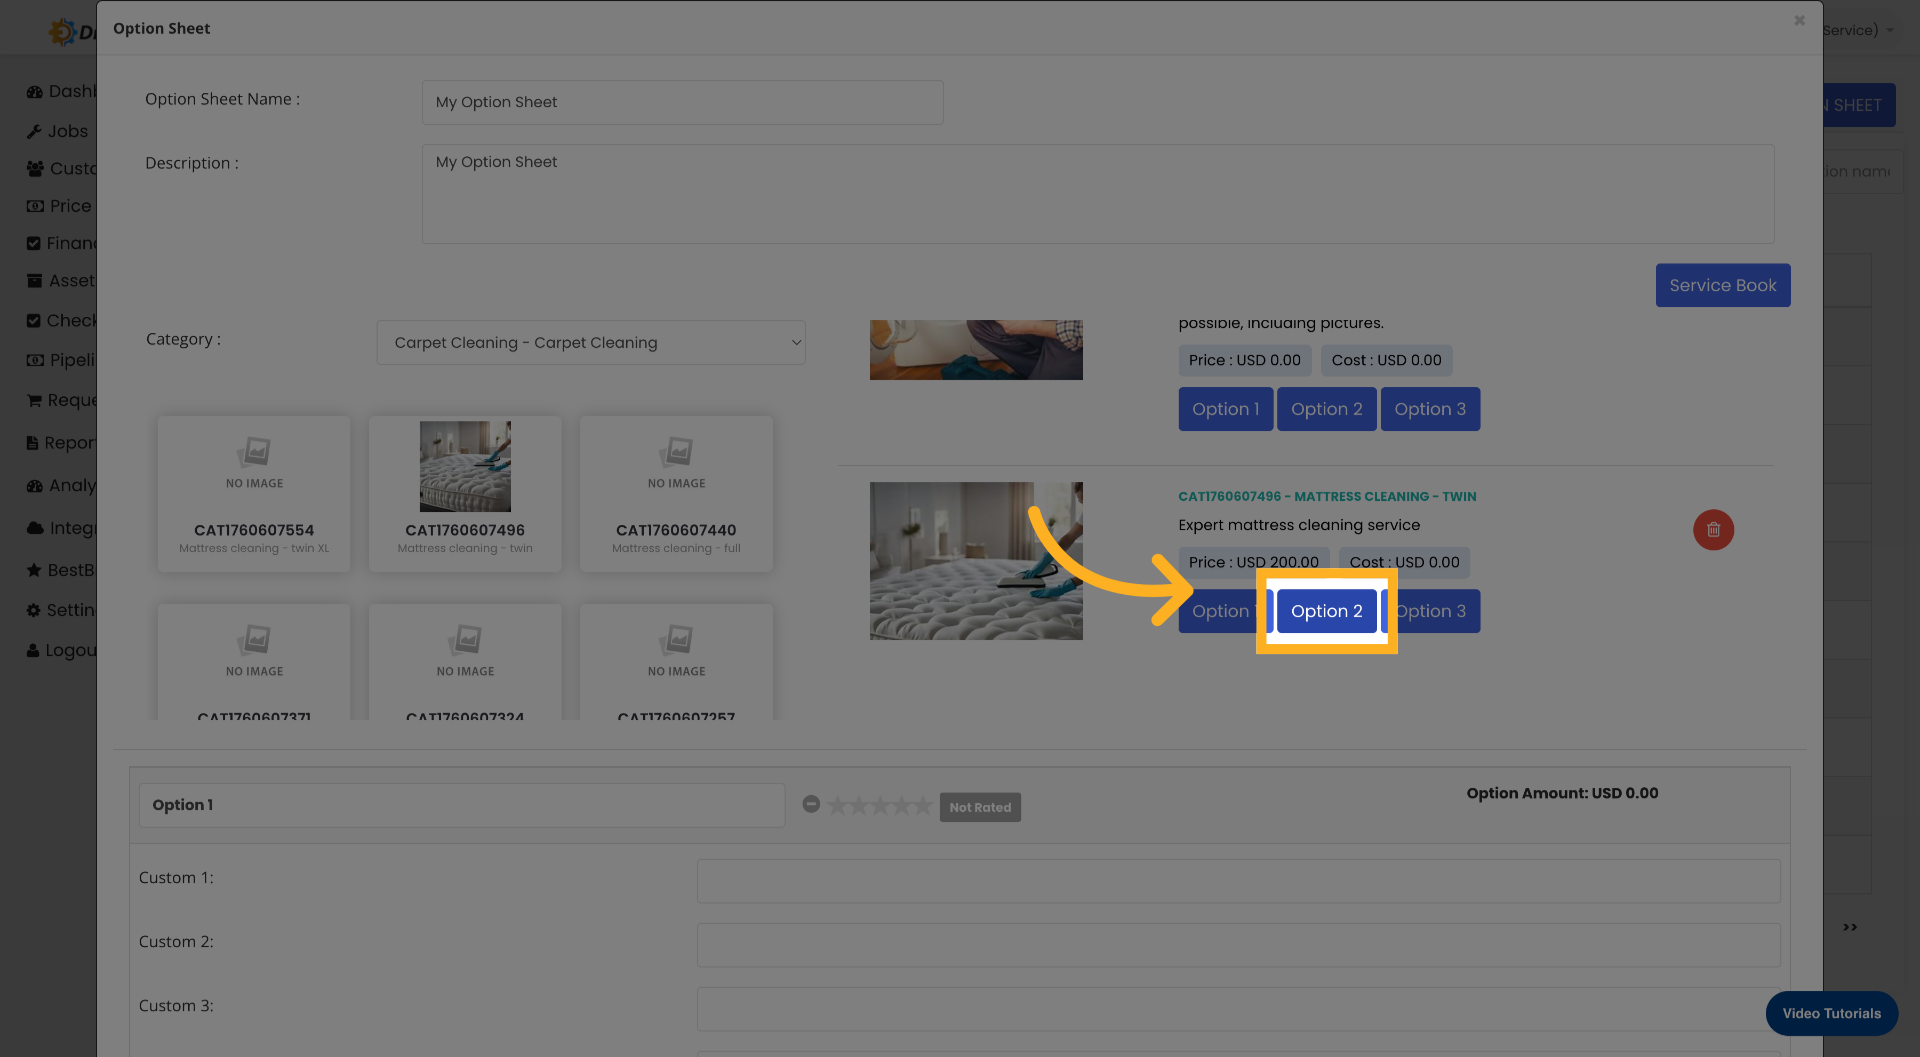This screenshot has height=1057, width=1920.
Task: Click the Reports document icon
Action: click(35, 442)
